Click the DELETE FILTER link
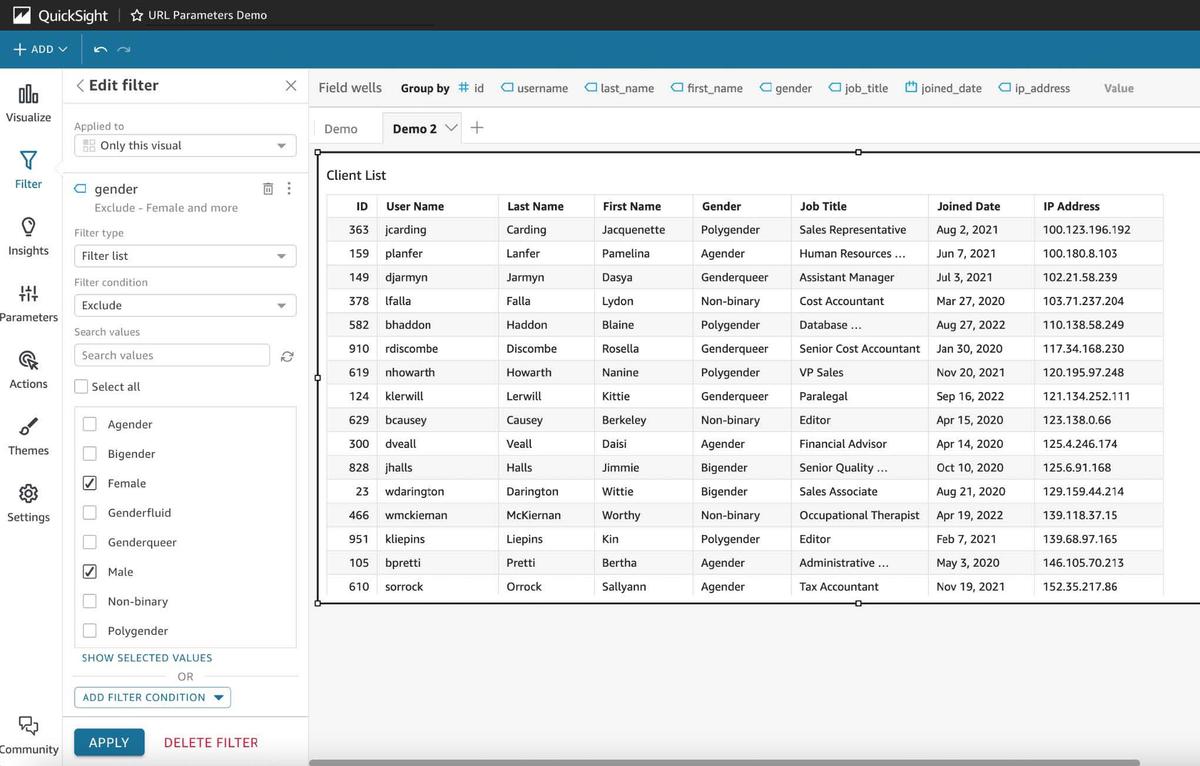Viewport: 1200px width, 766px height. (x=211, y=742)
